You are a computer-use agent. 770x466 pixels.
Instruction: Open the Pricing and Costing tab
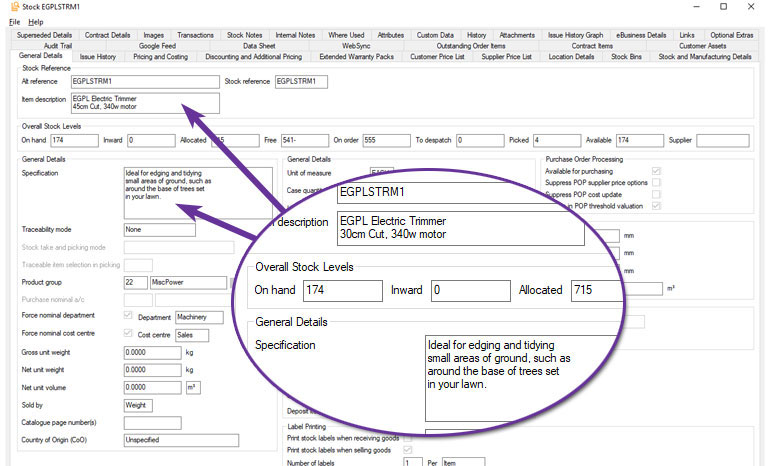[x=161, y=57]
